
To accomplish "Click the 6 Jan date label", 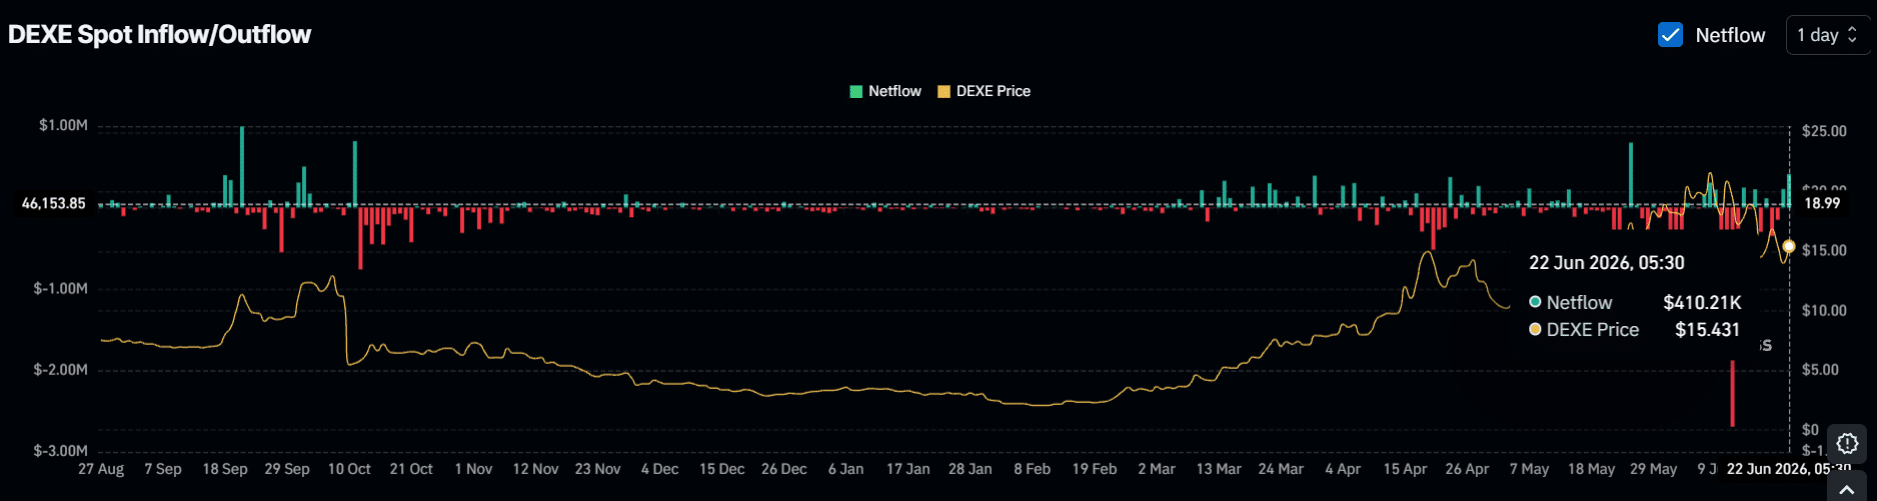I will click(846, 468).
